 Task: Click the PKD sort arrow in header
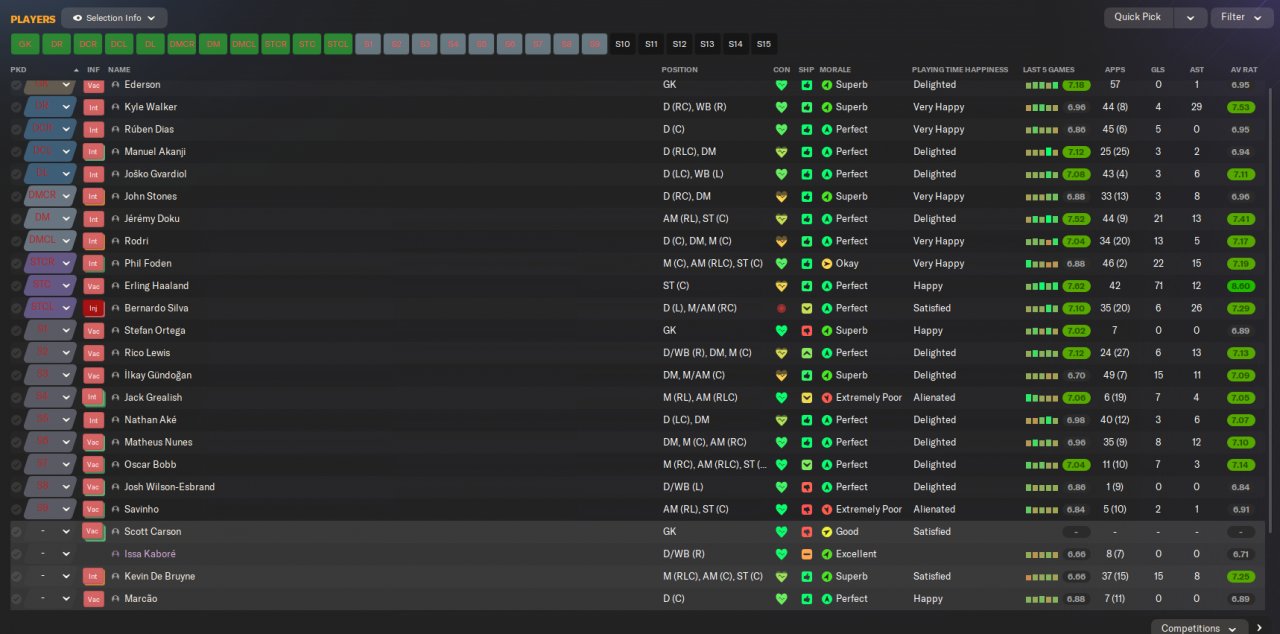(76, 70)
